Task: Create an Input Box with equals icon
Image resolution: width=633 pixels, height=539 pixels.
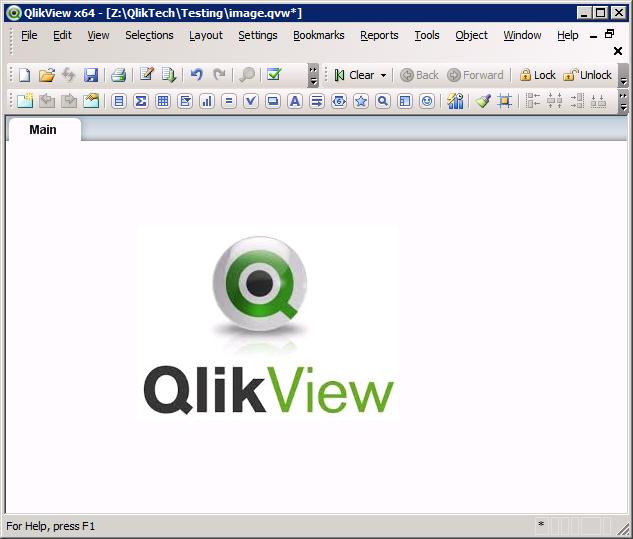Action: click(229, 101)
